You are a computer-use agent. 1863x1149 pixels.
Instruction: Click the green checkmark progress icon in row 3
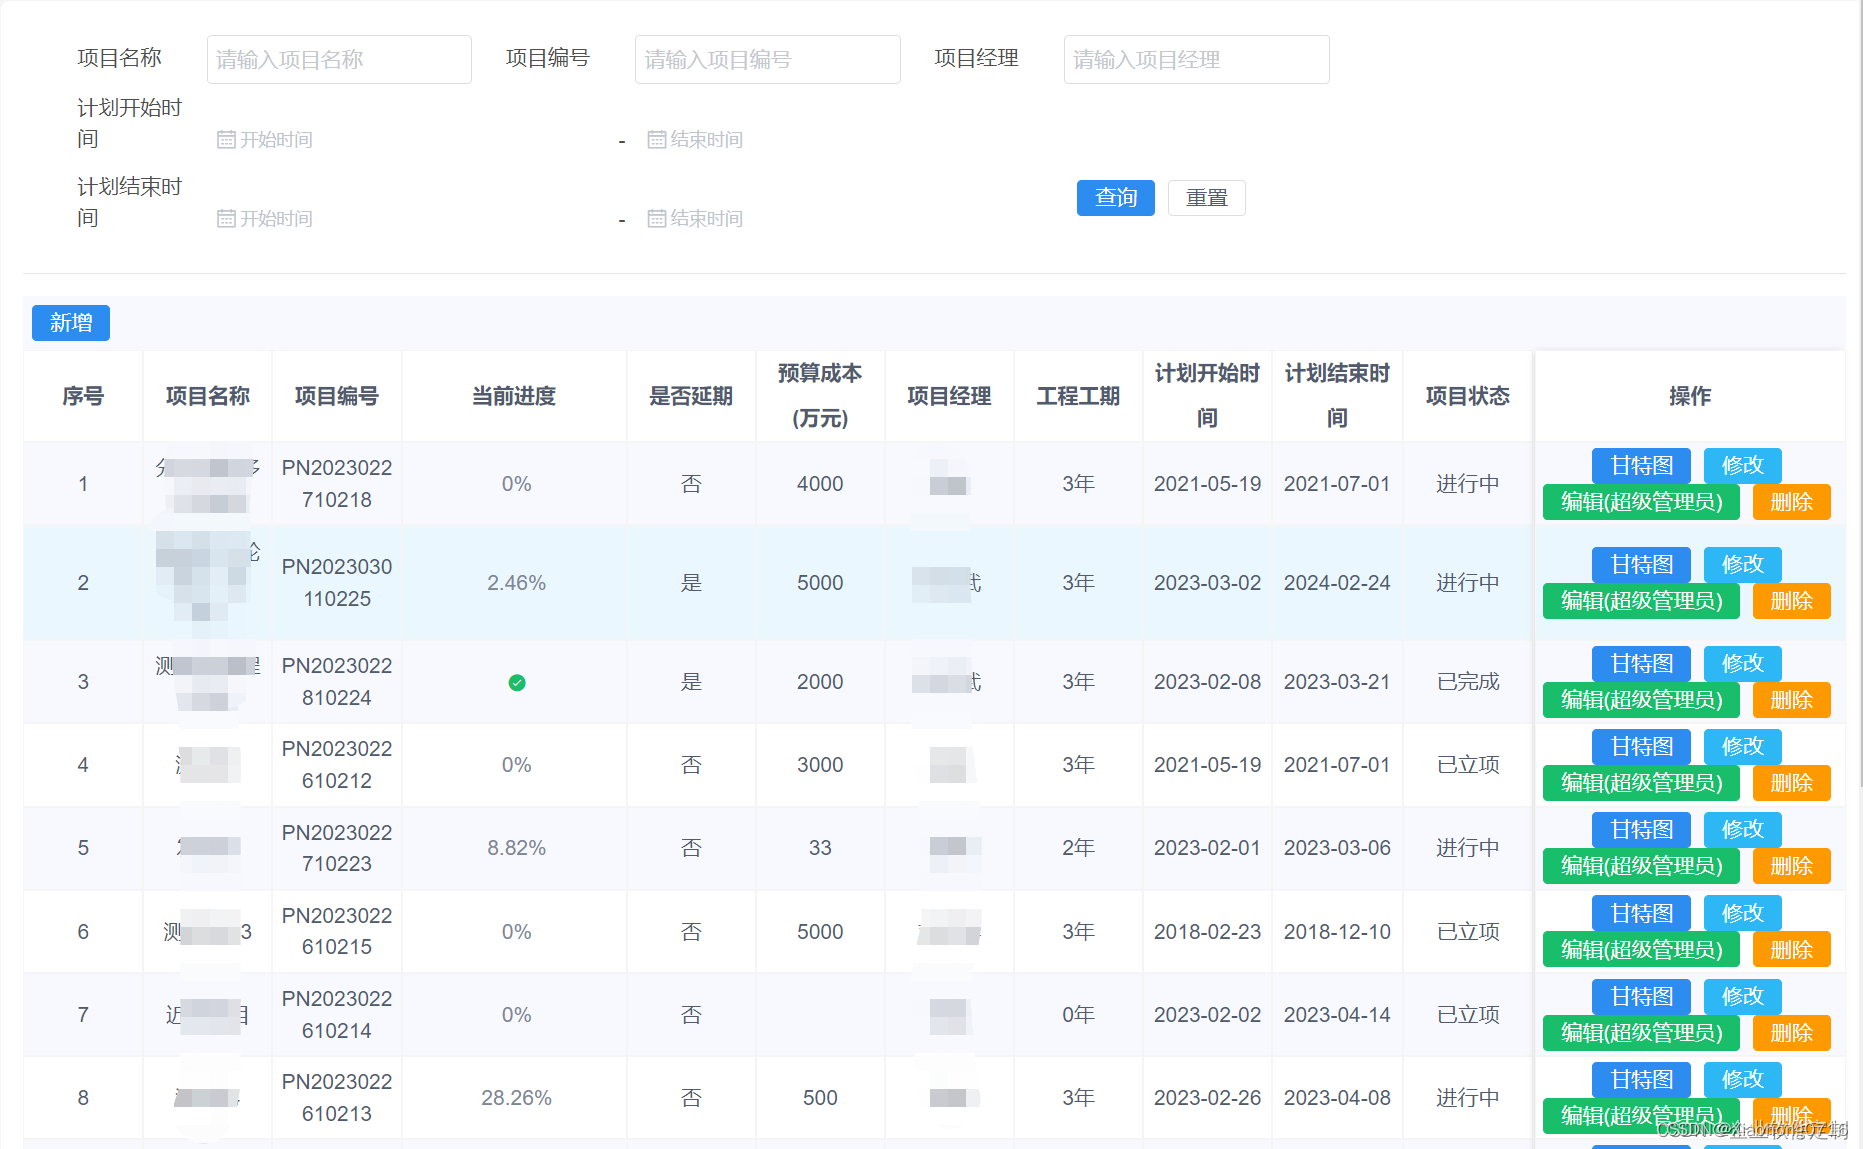pyautogui.click(x=517, y=683)
